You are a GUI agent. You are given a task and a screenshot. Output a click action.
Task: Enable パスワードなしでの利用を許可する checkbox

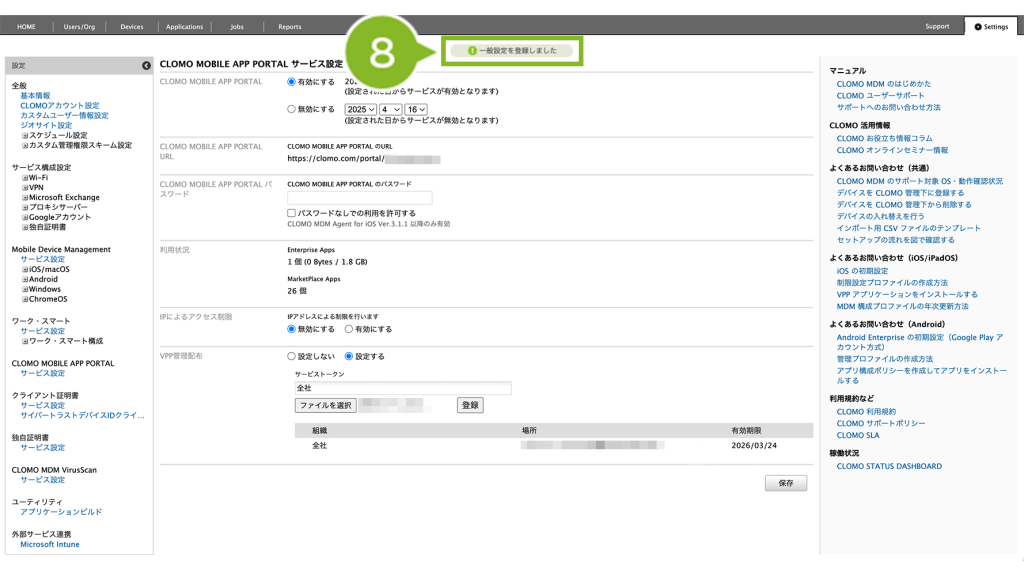pyautogui.click(x=292, y=213)
